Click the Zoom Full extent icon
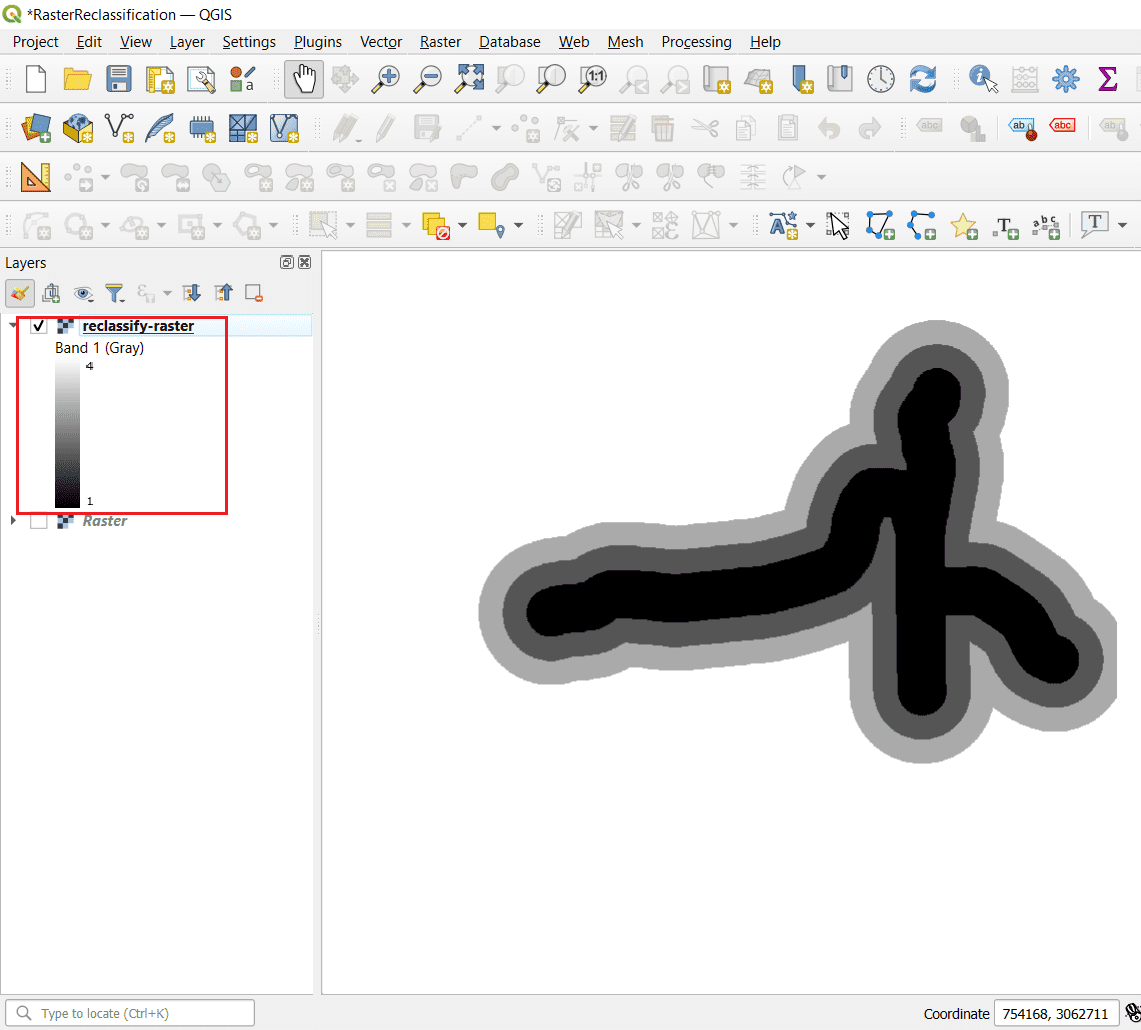Viewport: 1141px width, 1030px height. 468,79
